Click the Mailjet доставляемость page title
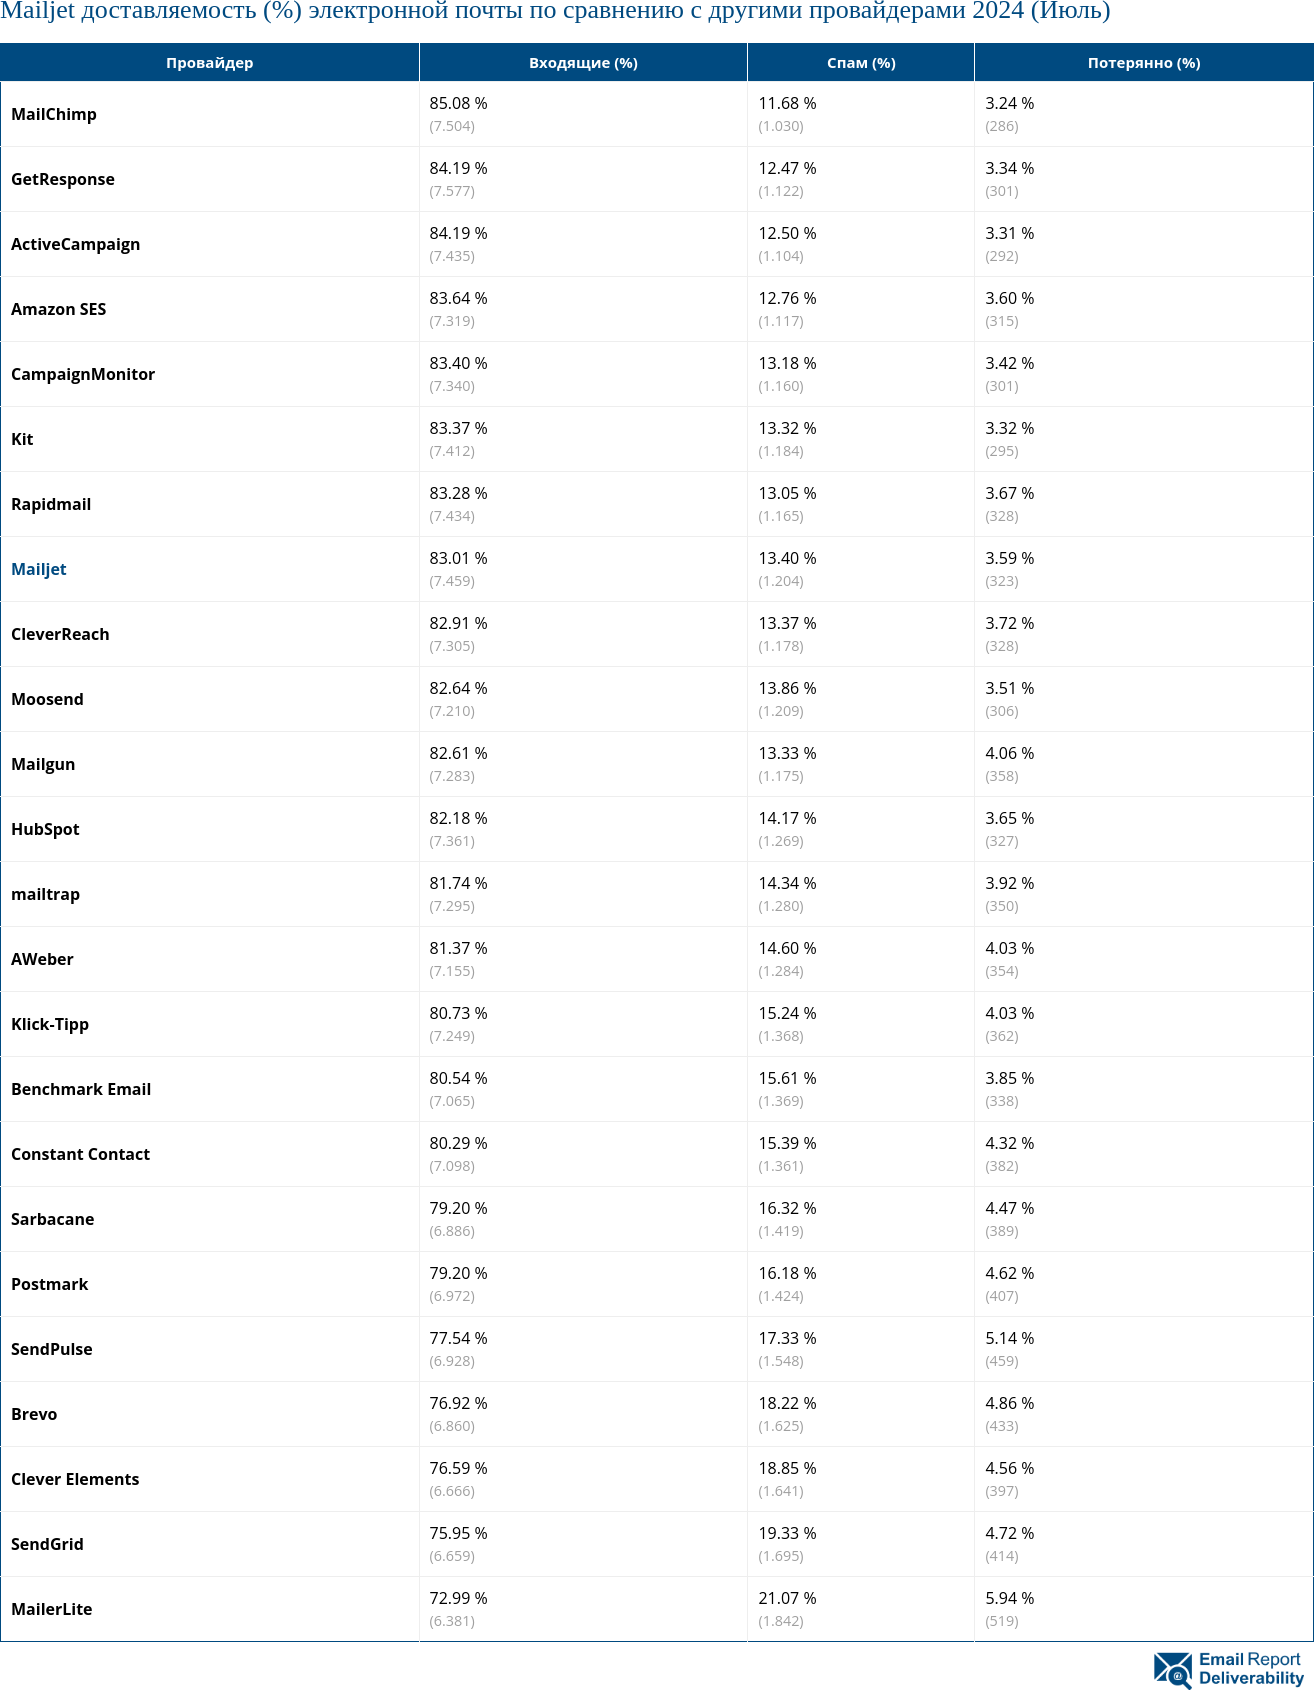The image size is (1314, 1690). coord(555,12)
